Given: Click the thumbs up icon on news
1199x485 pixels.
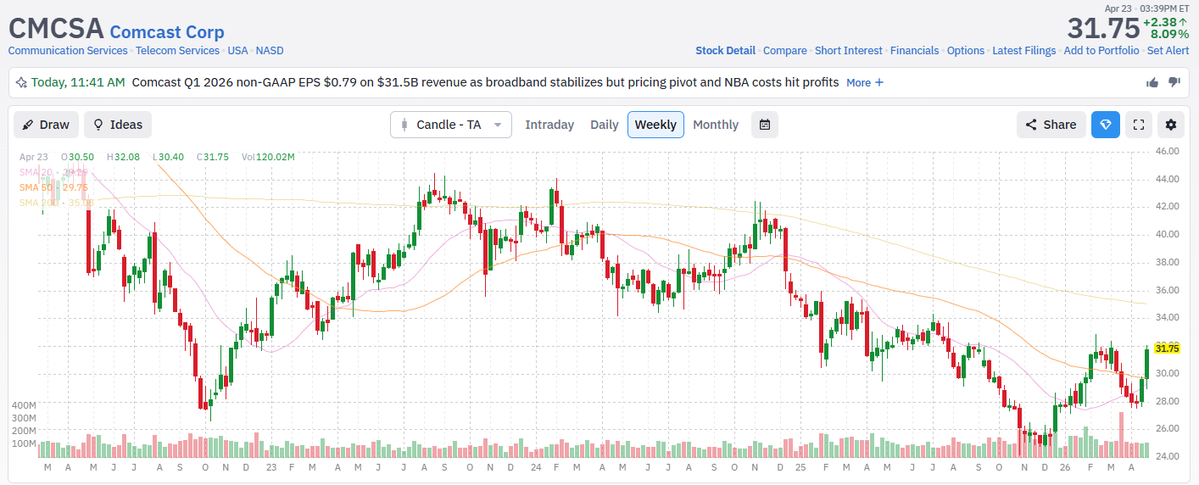Looking at the screenshot, I should [1152, 83].
